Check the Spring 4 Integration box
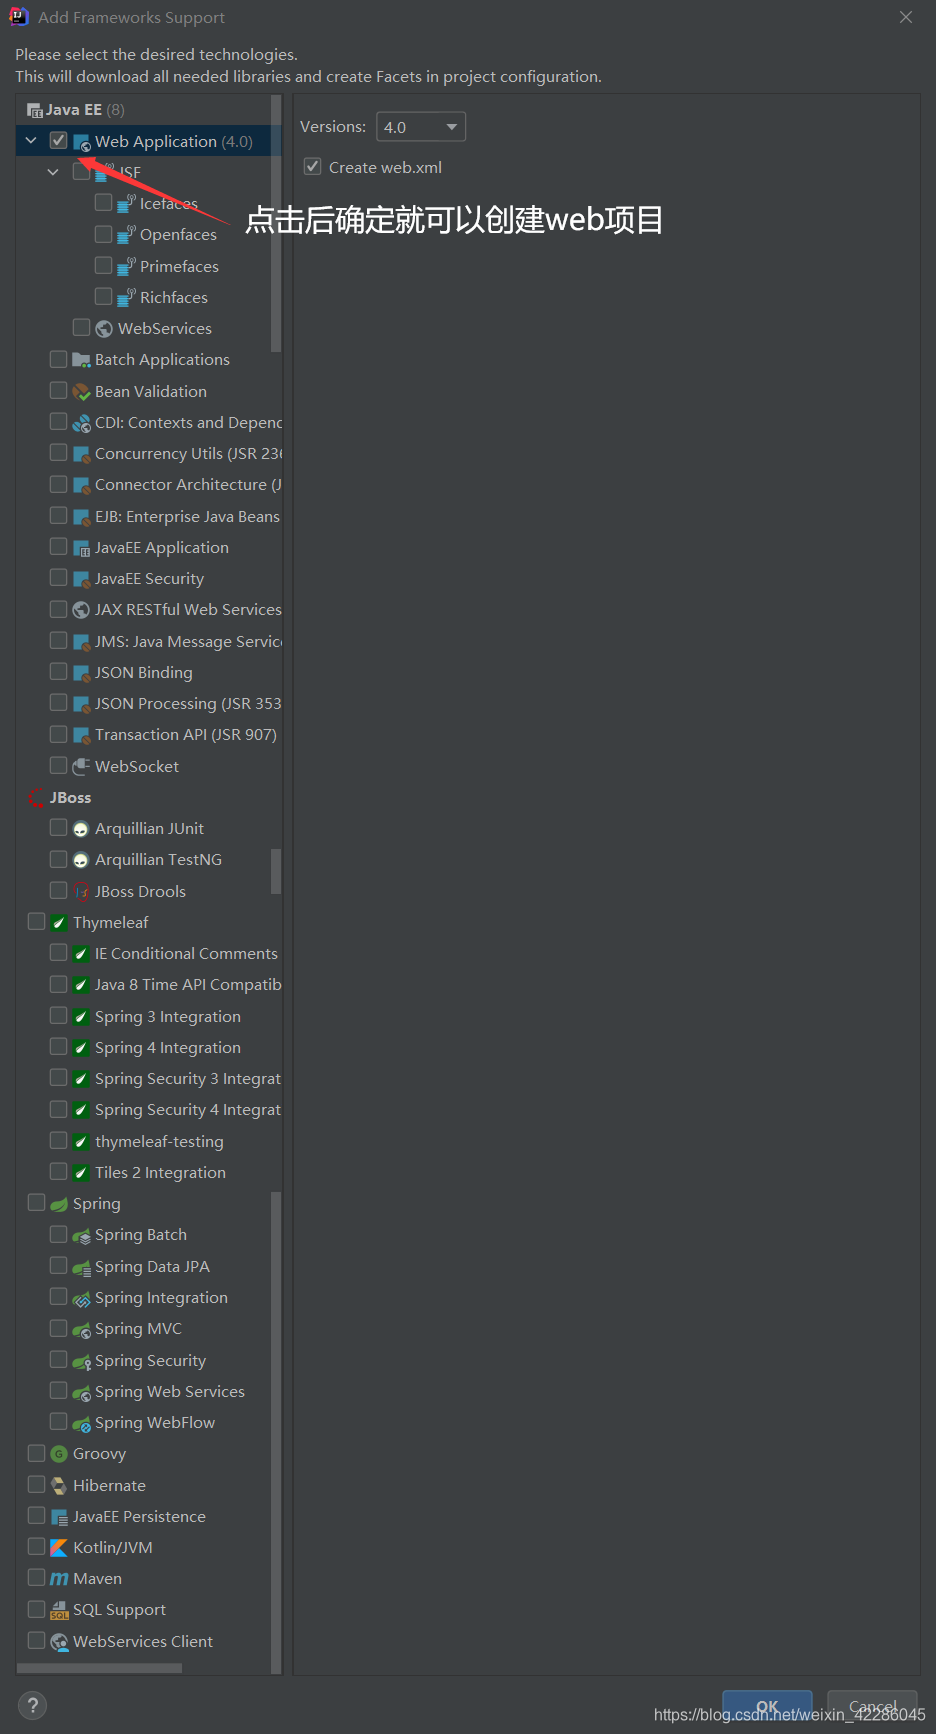The width and height of the screenshot is (936, 1734). coord(58,1047)
